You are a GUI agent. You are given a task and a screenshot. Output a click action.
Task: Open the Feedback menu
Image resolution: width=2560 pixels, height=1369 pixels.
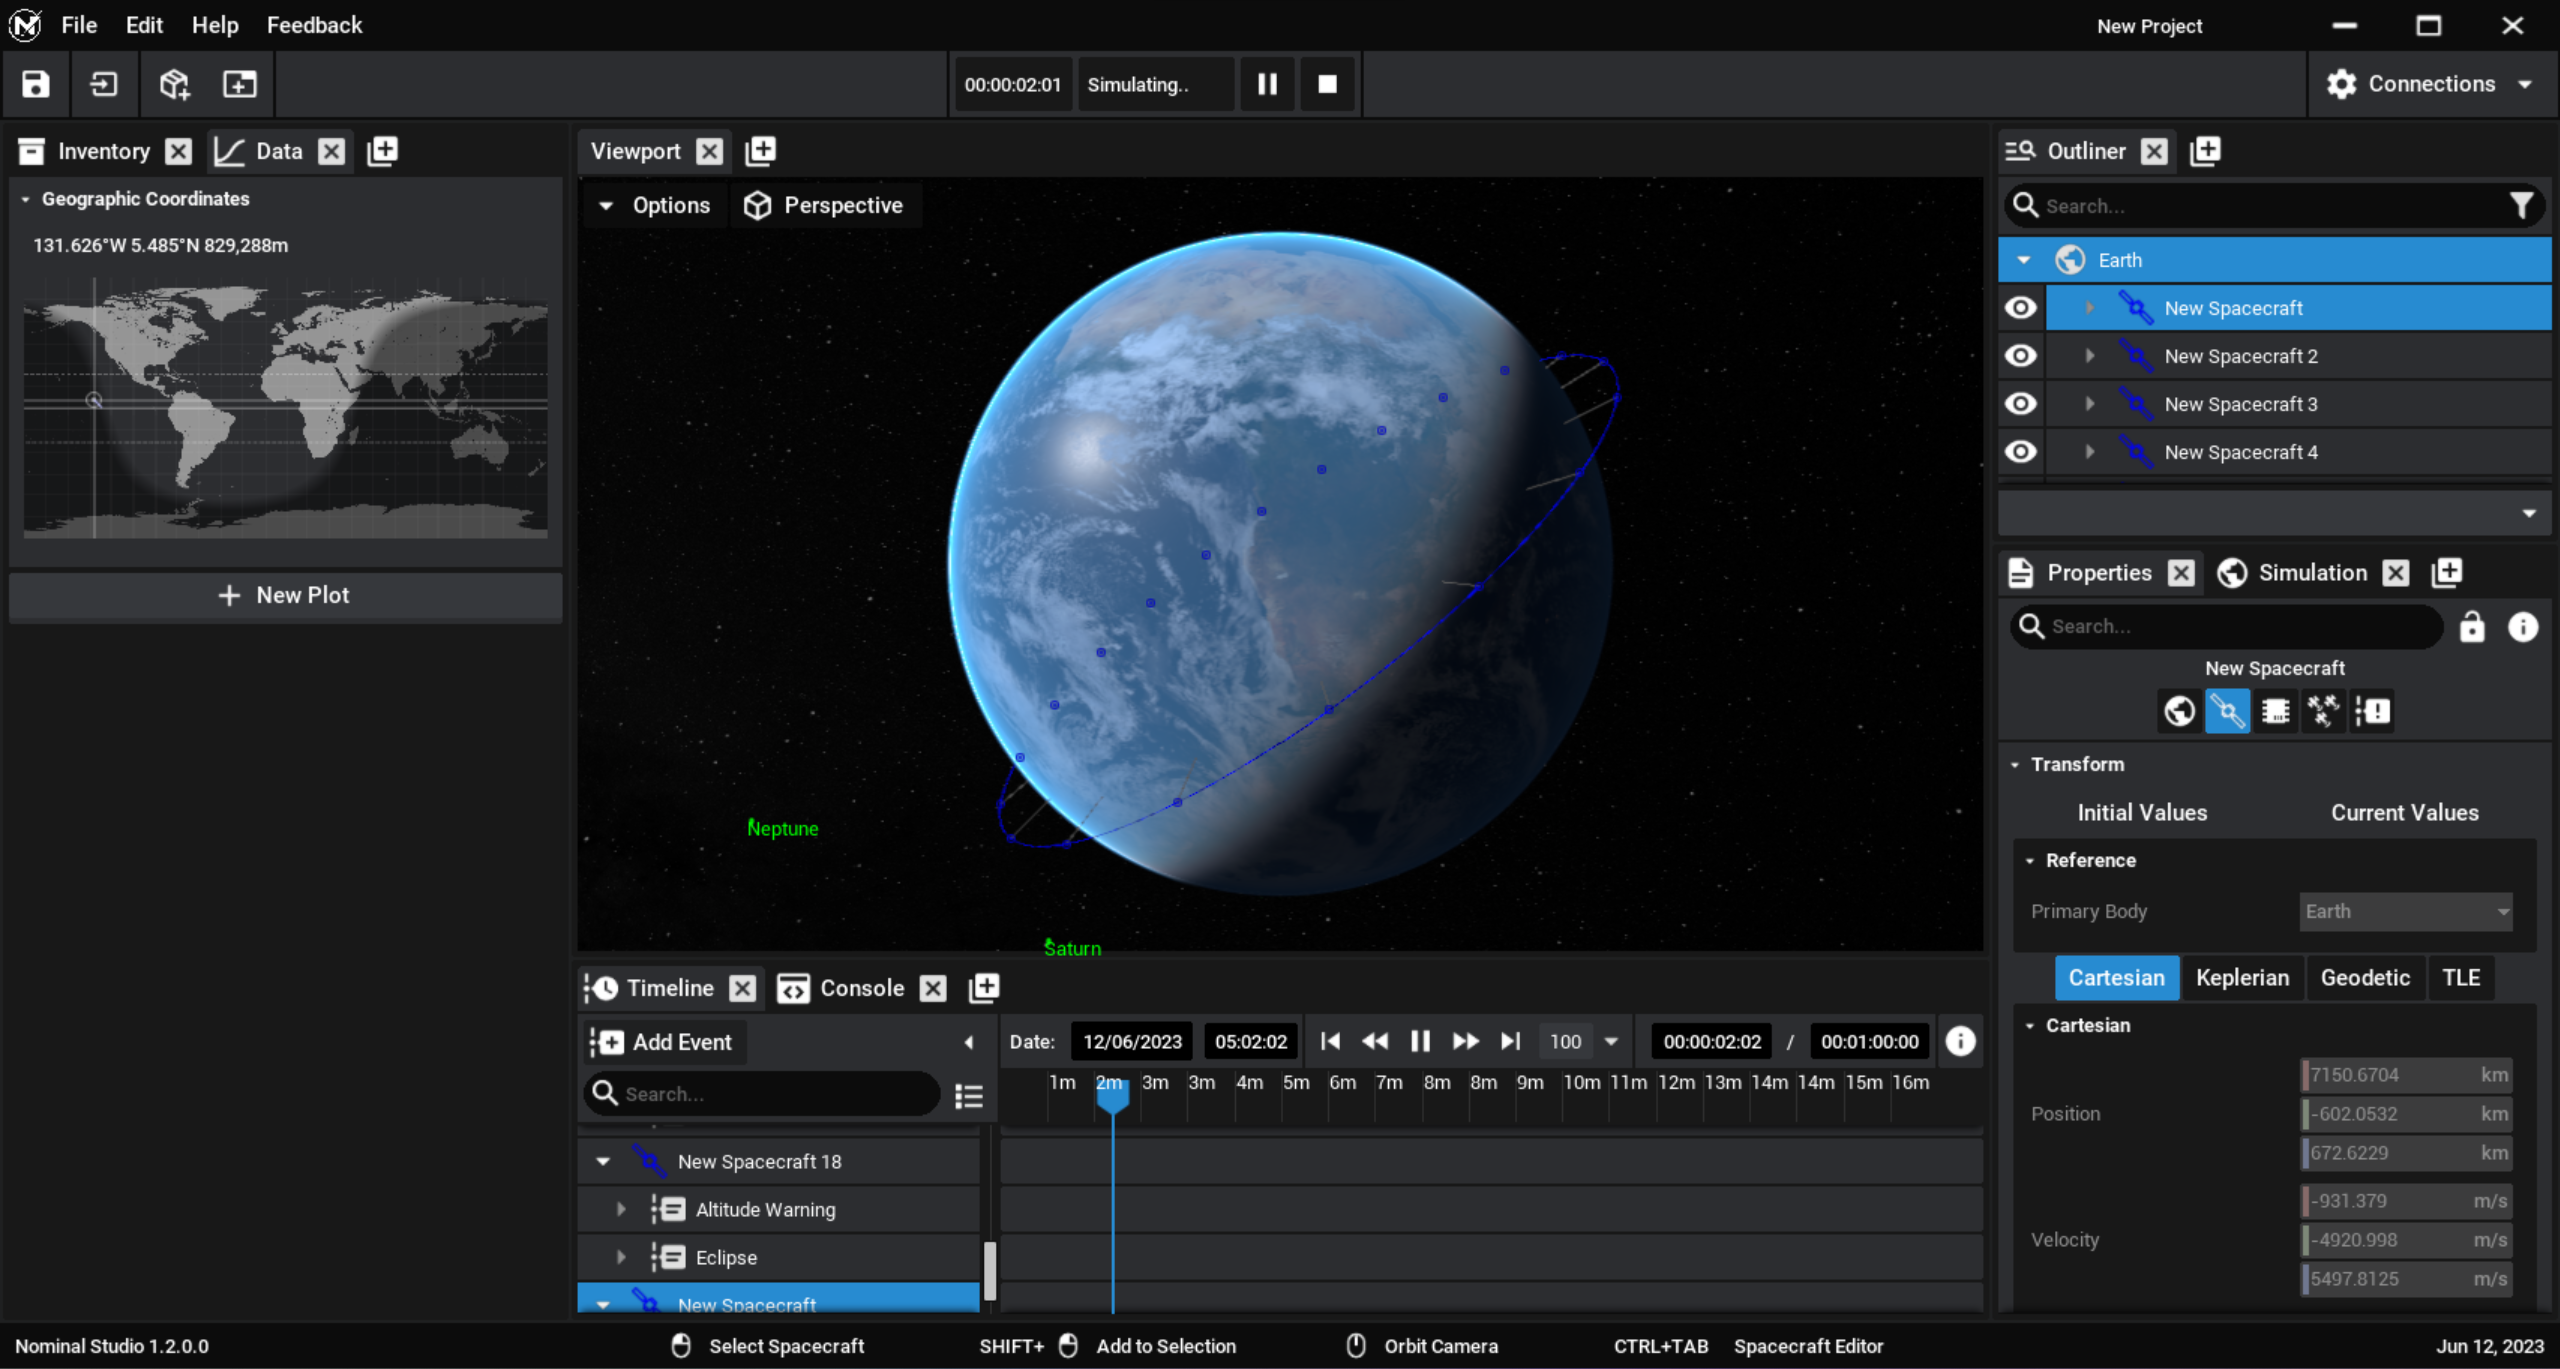click(x=314, y=25)
